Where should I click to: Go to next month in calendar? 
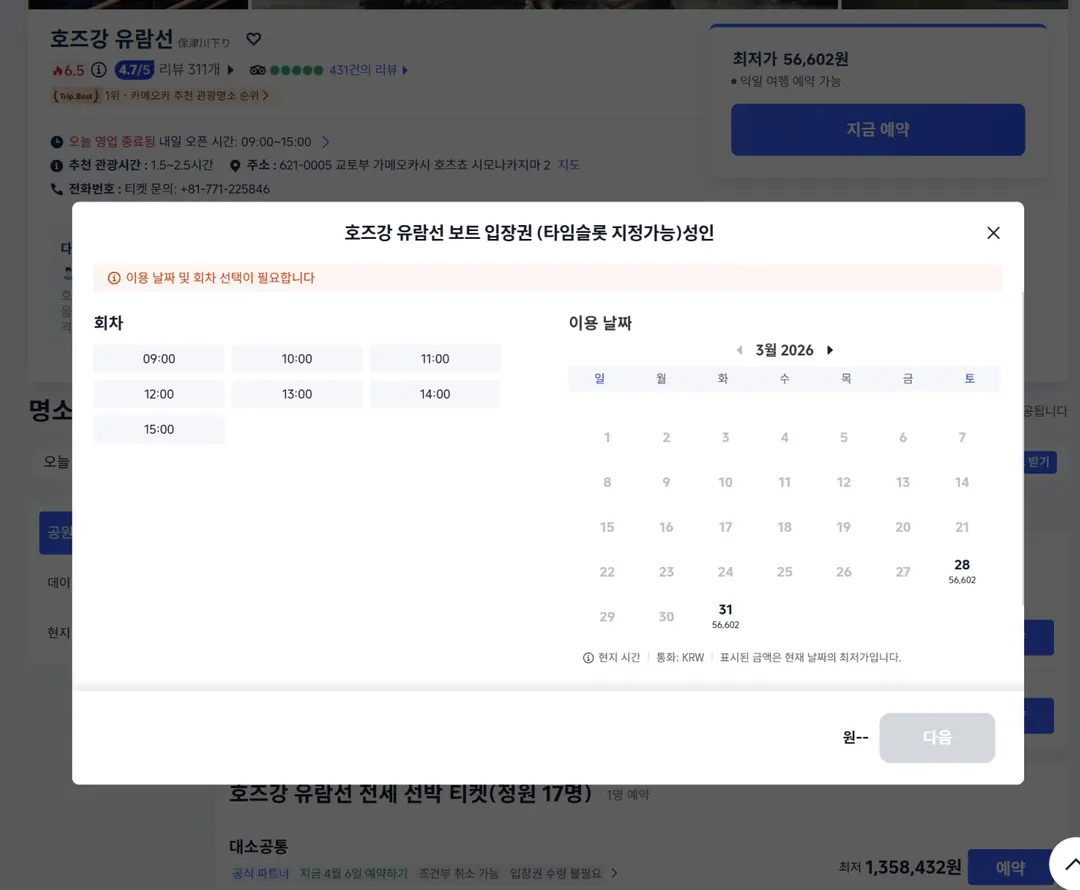click(x=830, y=350)
